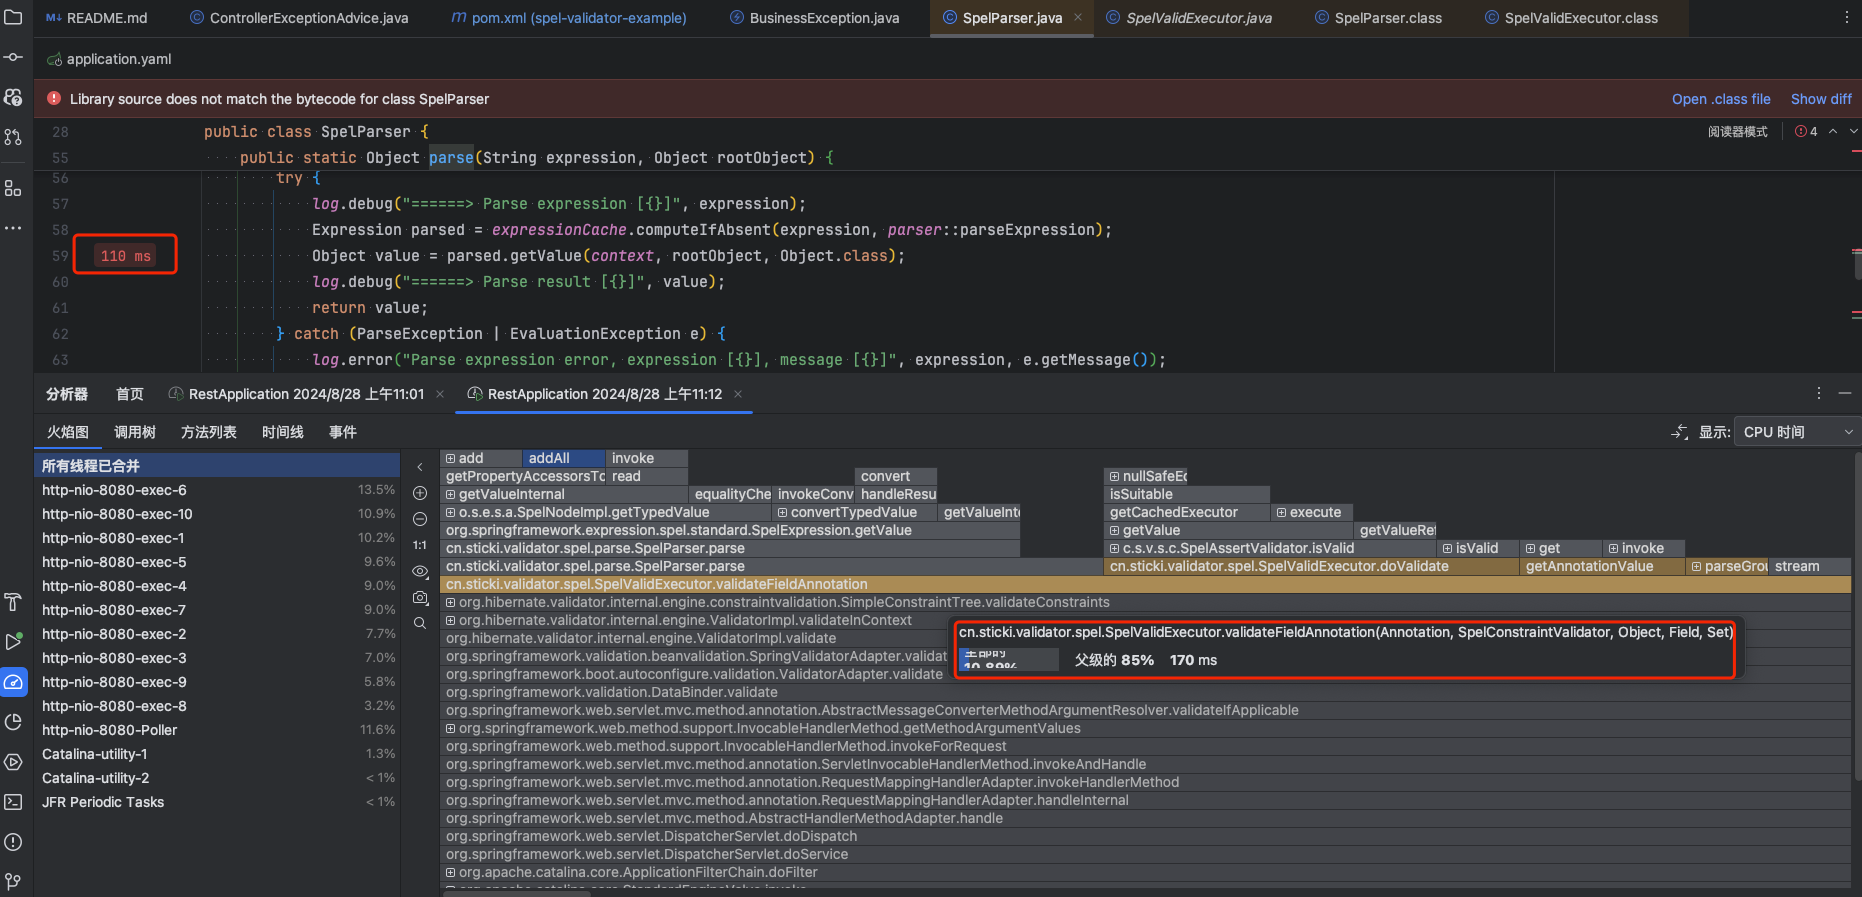The width and height of the screenshot is (1862, 897).
Task: Expand the nullSafeEq frame
Action: pyautogui.click(x=1115, y=476)
